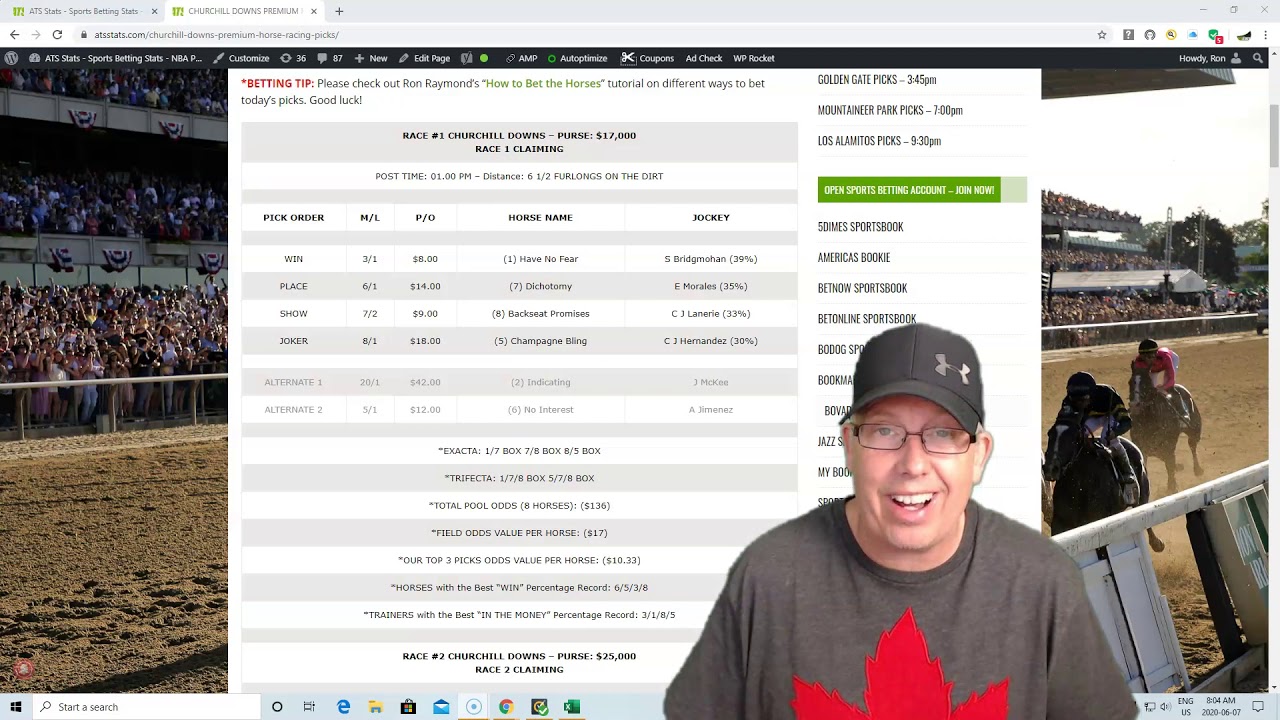Open BetOnline Sportsbook link
Viewport: 1280px width, 720px height.
tap(867, 319)
